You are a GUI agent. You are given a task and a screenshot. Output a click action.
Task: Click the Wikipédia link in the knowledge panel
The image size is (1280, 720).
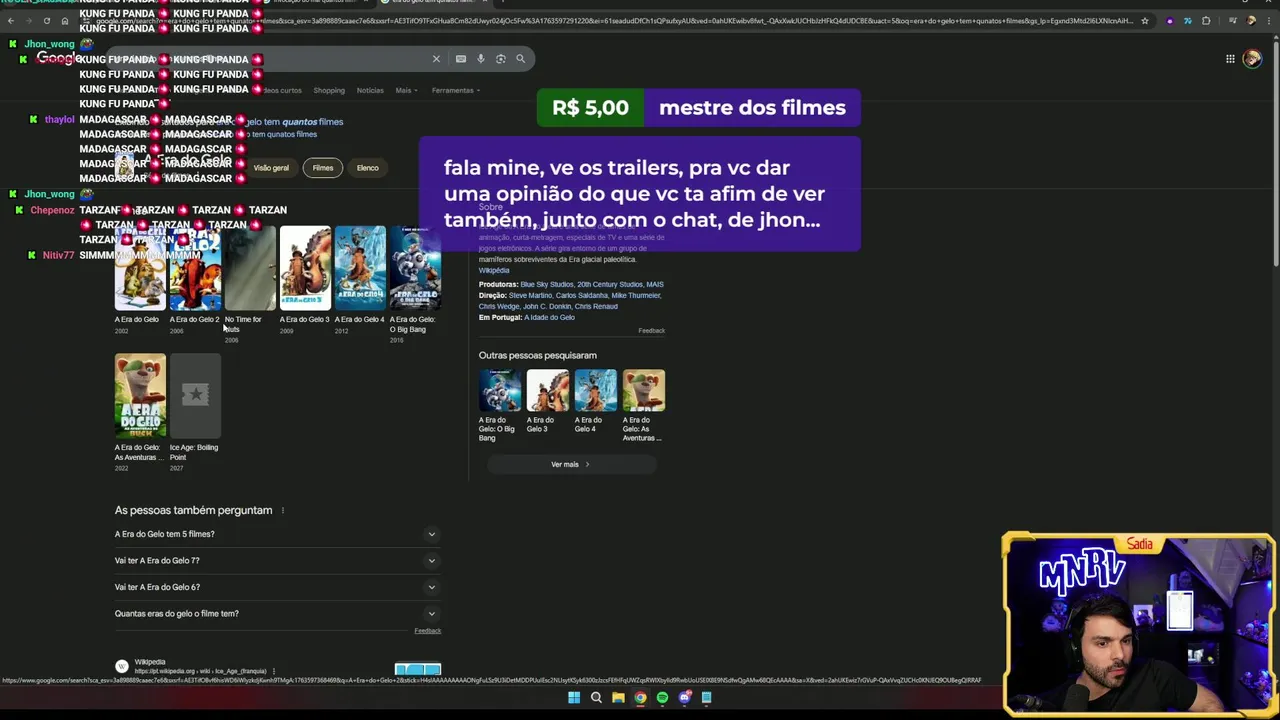point(494,271)
